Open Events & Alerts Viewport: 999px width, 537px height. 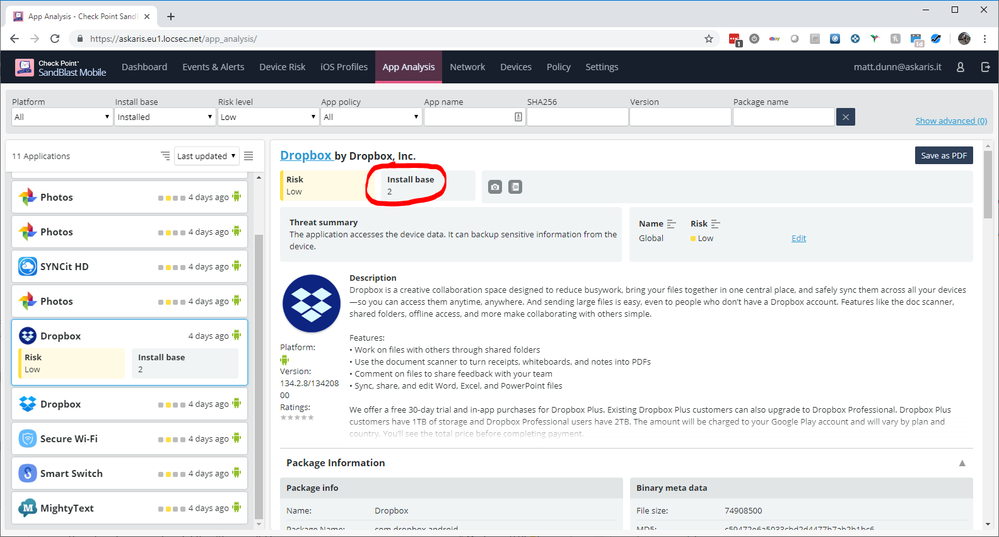coord(213,67)
